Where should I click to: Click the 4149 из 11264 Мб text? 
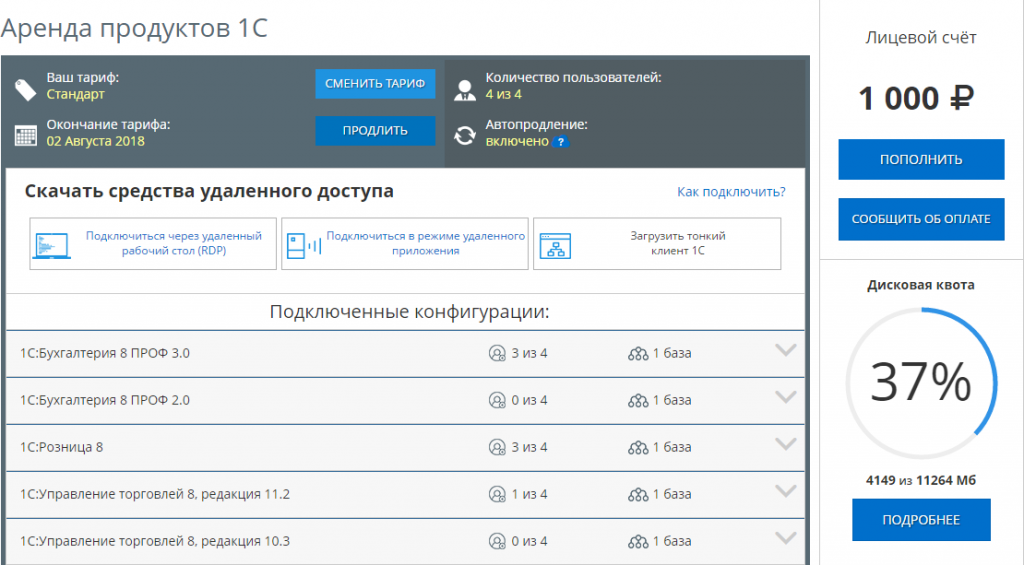click(921, 480)
